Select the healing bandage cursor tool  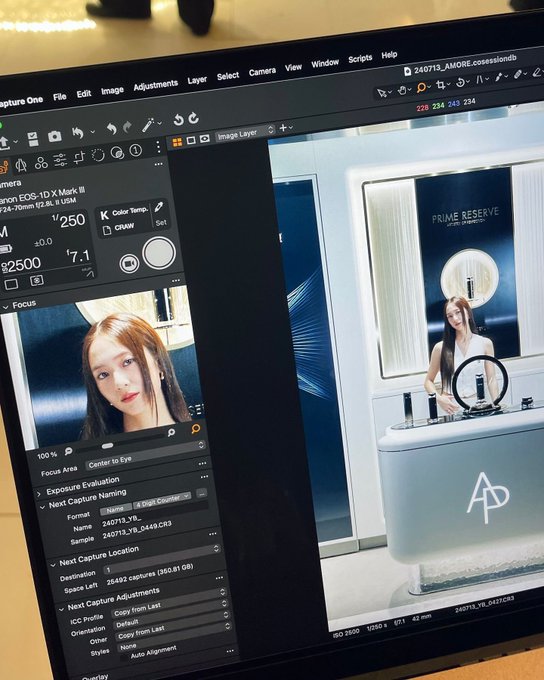[518, 75]
